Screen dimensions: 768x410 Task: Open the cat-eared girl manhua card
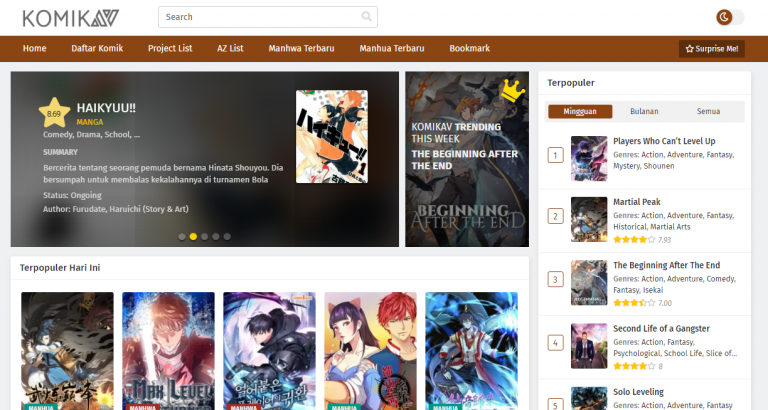[x=370, y=351]
